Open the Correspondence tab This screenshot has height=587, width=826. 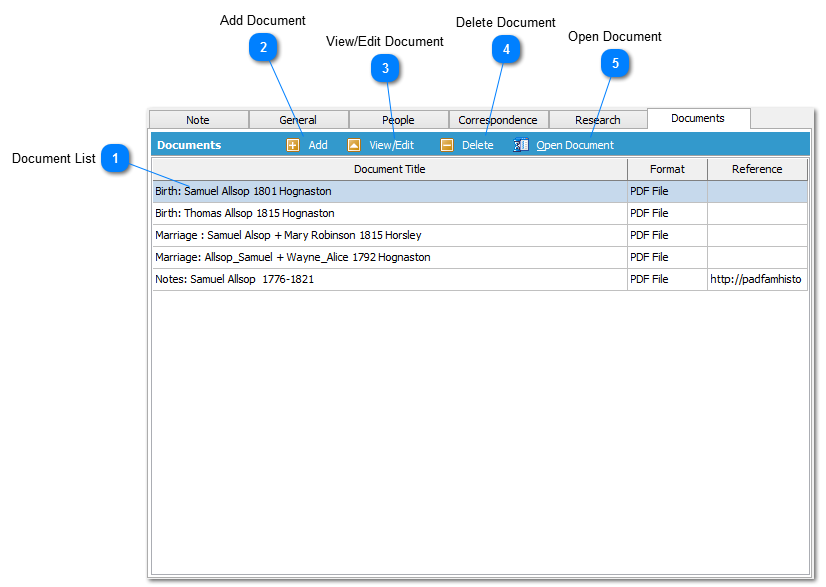[498, 119]
